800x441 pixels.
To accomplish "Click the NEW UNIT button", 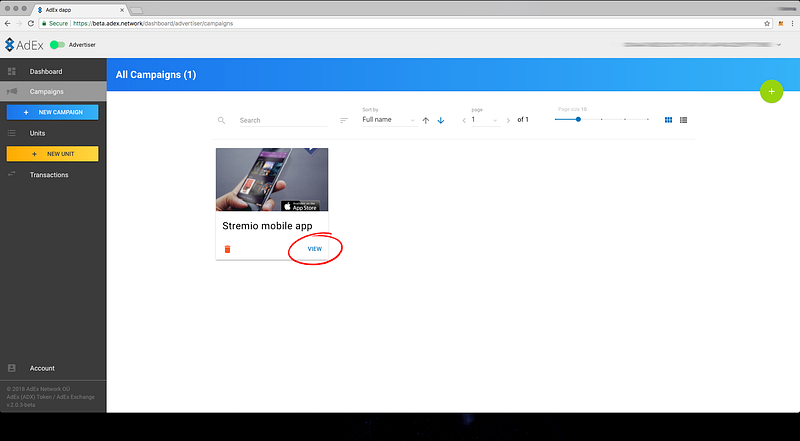I will coord(53,154).
